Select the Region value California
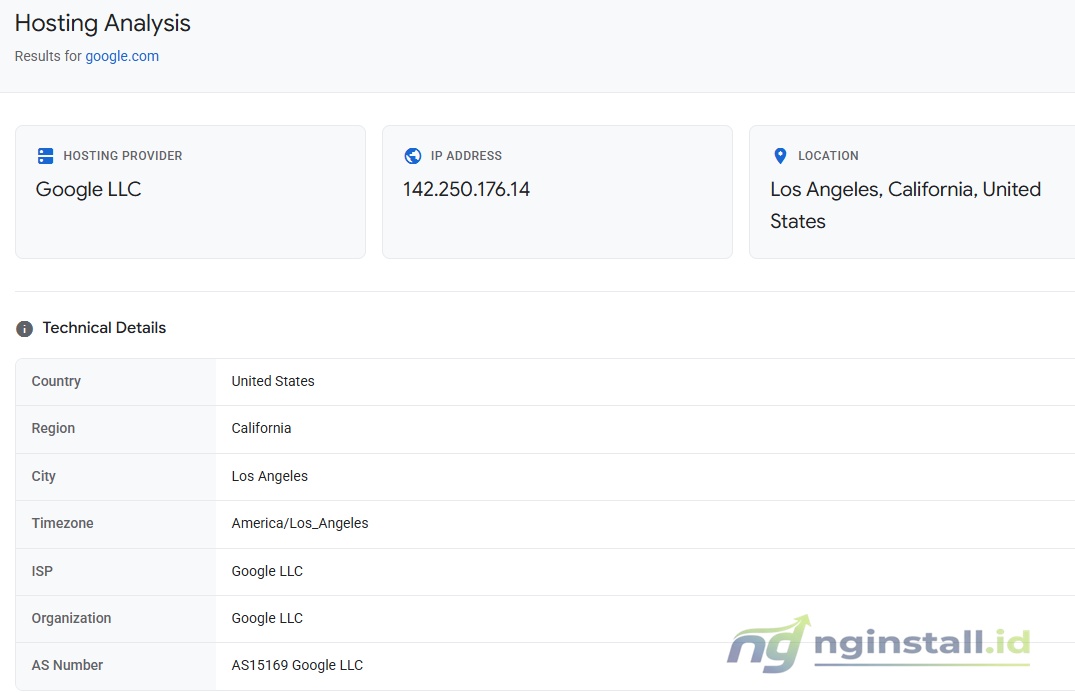This screenshot has height=693, width=1075. (261, 428)
